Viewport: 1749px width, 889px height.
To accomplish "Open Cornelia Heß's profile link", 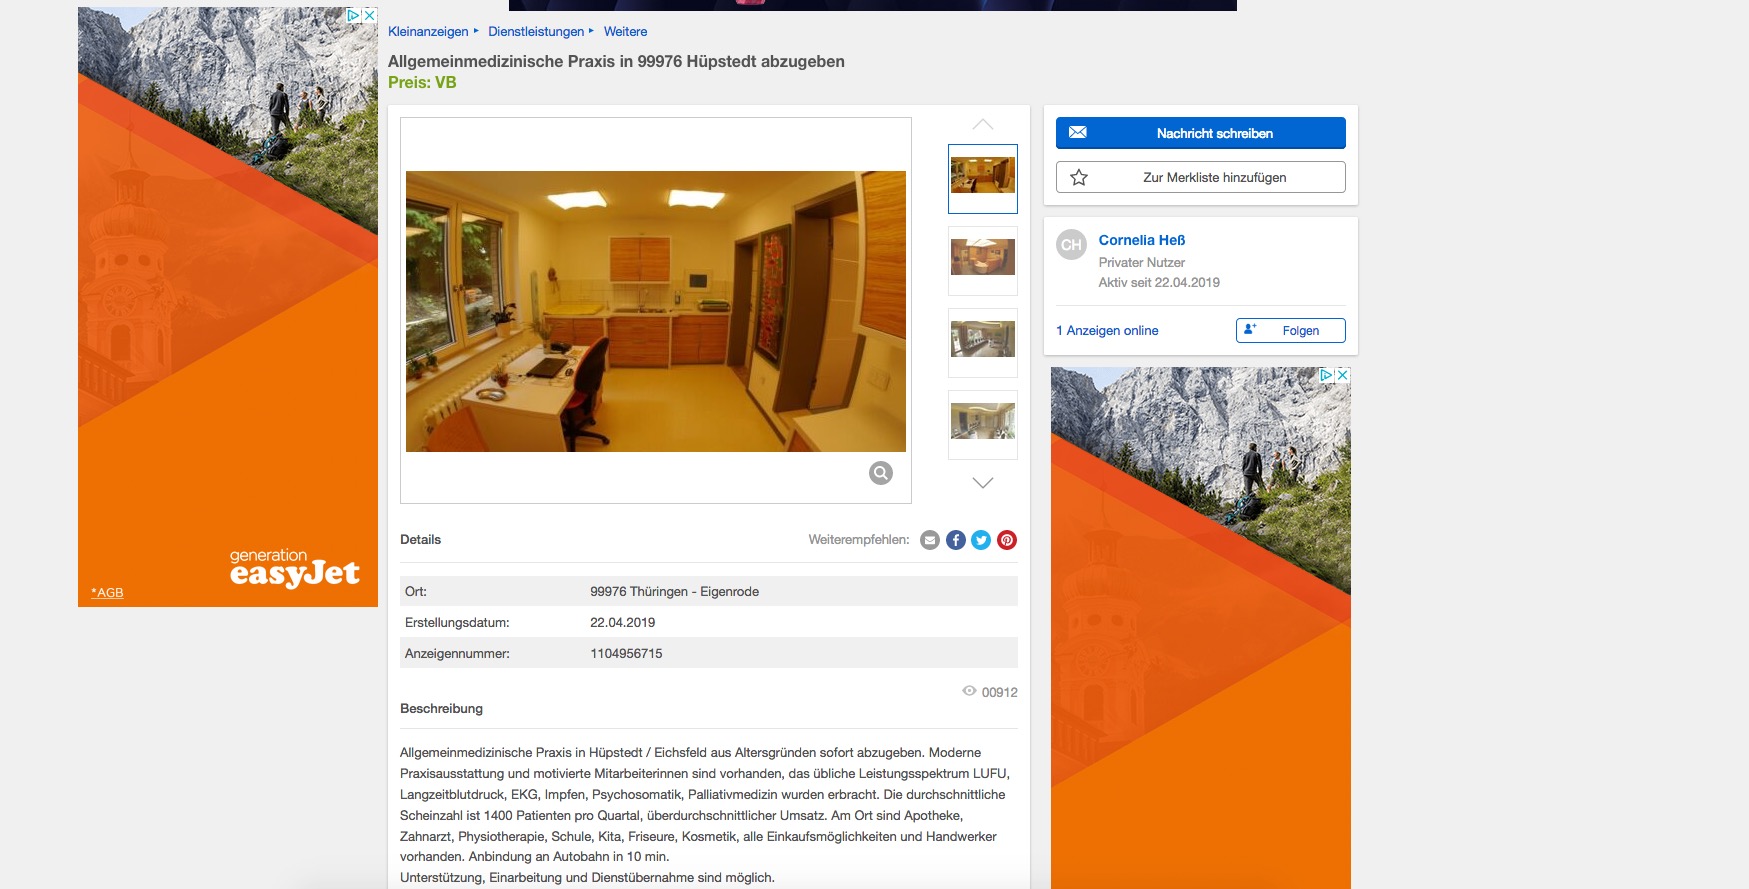I will click(1141, 240).
